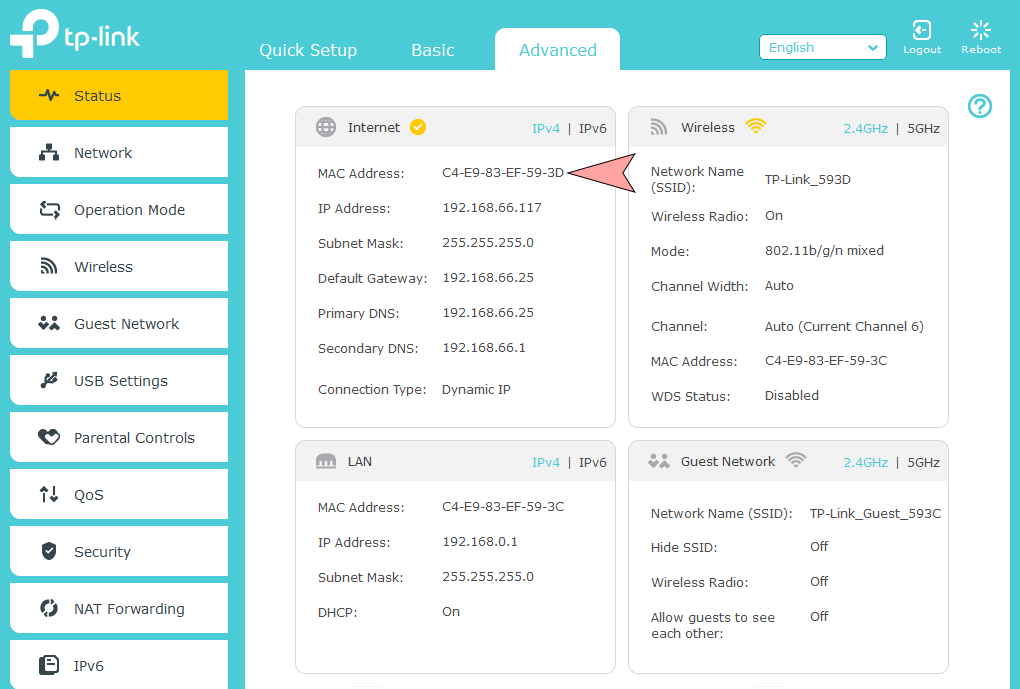Open the English language dropdown
This screenshot has height=689, width=1020.
[x=822, y=47]
